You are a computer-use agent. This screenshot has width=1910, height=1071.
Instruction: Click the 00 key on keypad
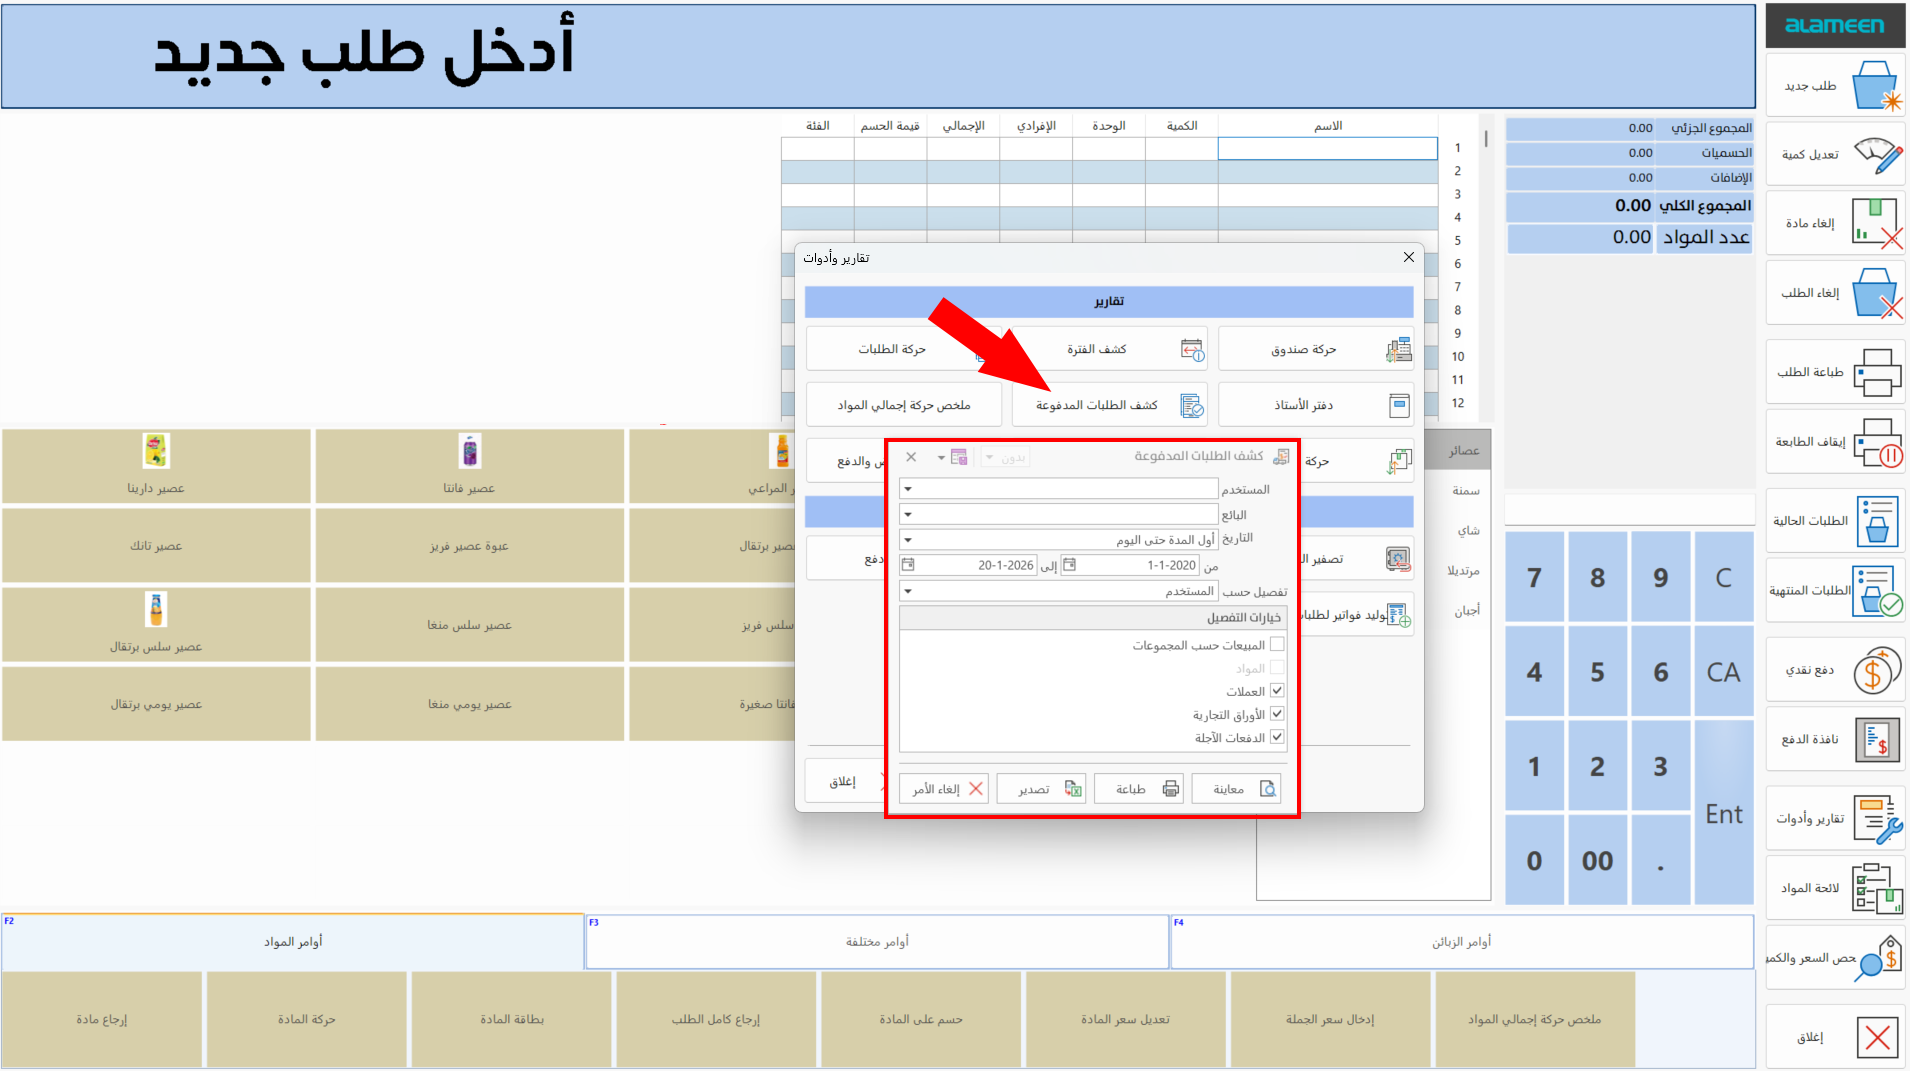coord(1597,861)
